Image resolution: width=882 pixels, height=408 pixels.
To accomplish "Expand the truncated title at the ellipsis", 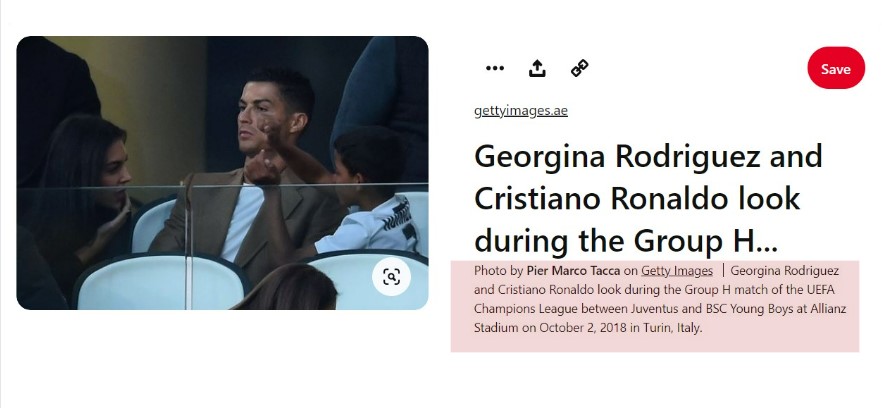I will (x=760, y=241).
